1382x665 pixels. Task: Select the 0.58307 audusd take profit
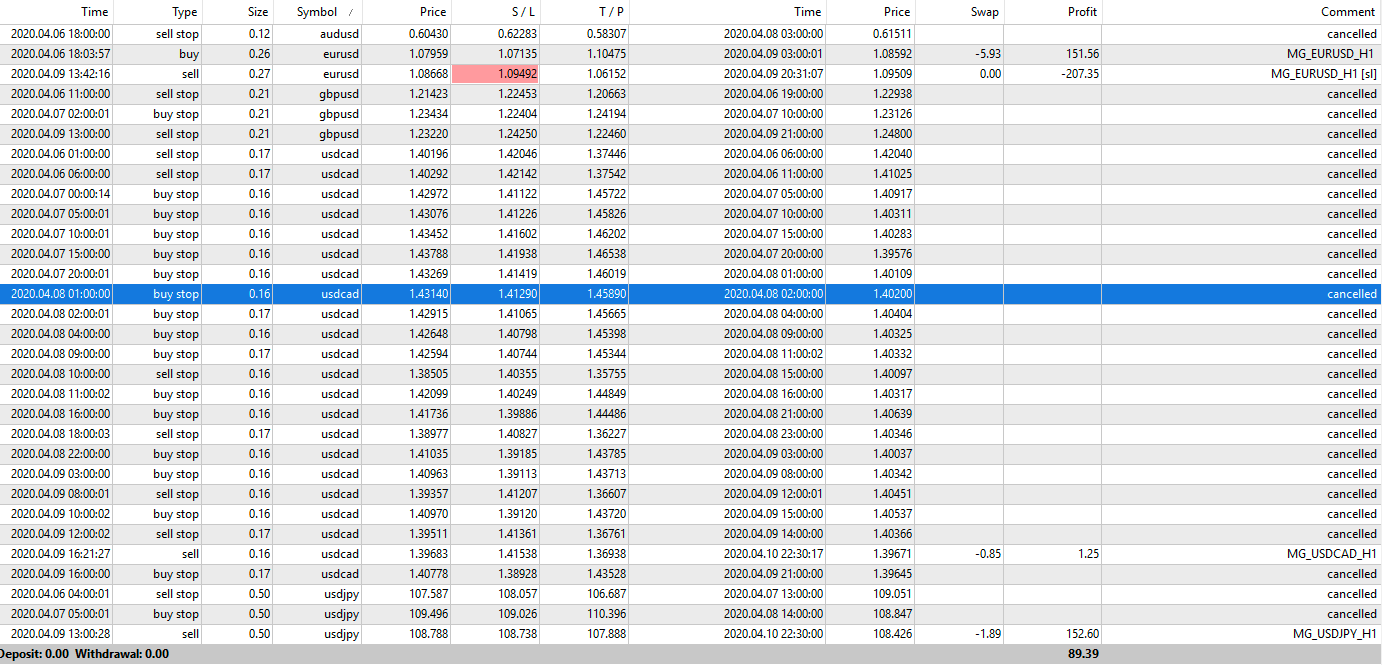pos(607,34)
